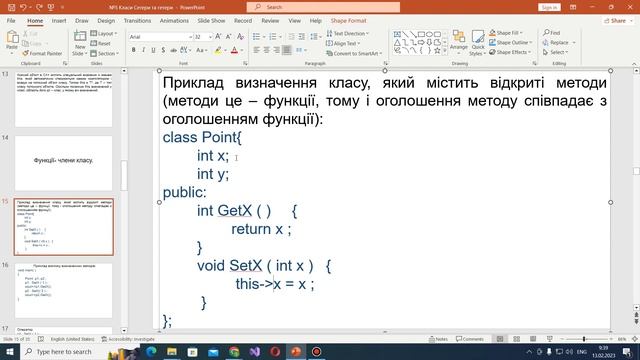
Task: Click the title bar Search box
Action: coord(323,7)
